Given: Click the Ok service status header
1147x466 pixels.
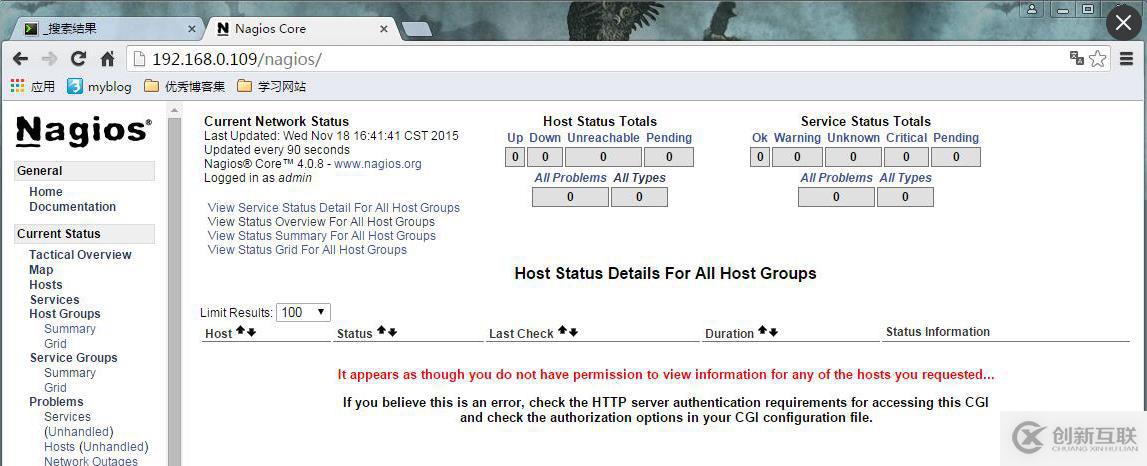Looking at the screenshot, I should pyautogui.click(x=760, y=138).
